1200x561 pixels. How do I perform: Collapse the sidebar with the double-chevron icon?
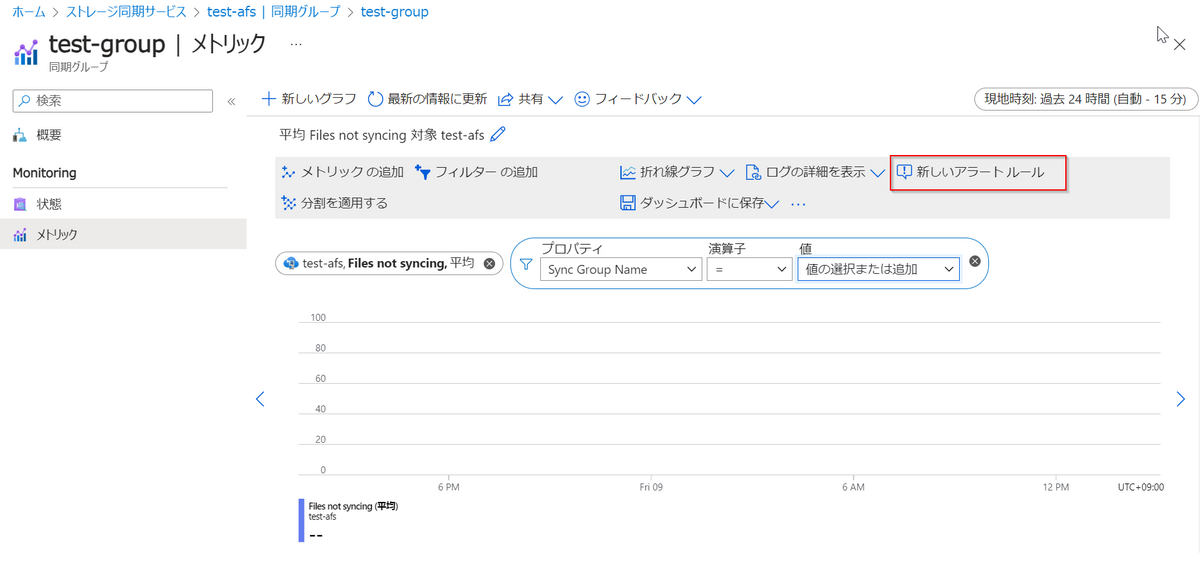[231, 101]
